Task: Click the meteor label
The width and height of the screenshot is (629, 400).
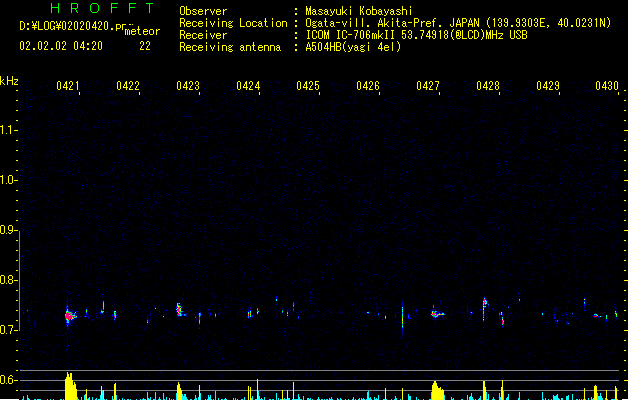Action: (x=142, y=31)
